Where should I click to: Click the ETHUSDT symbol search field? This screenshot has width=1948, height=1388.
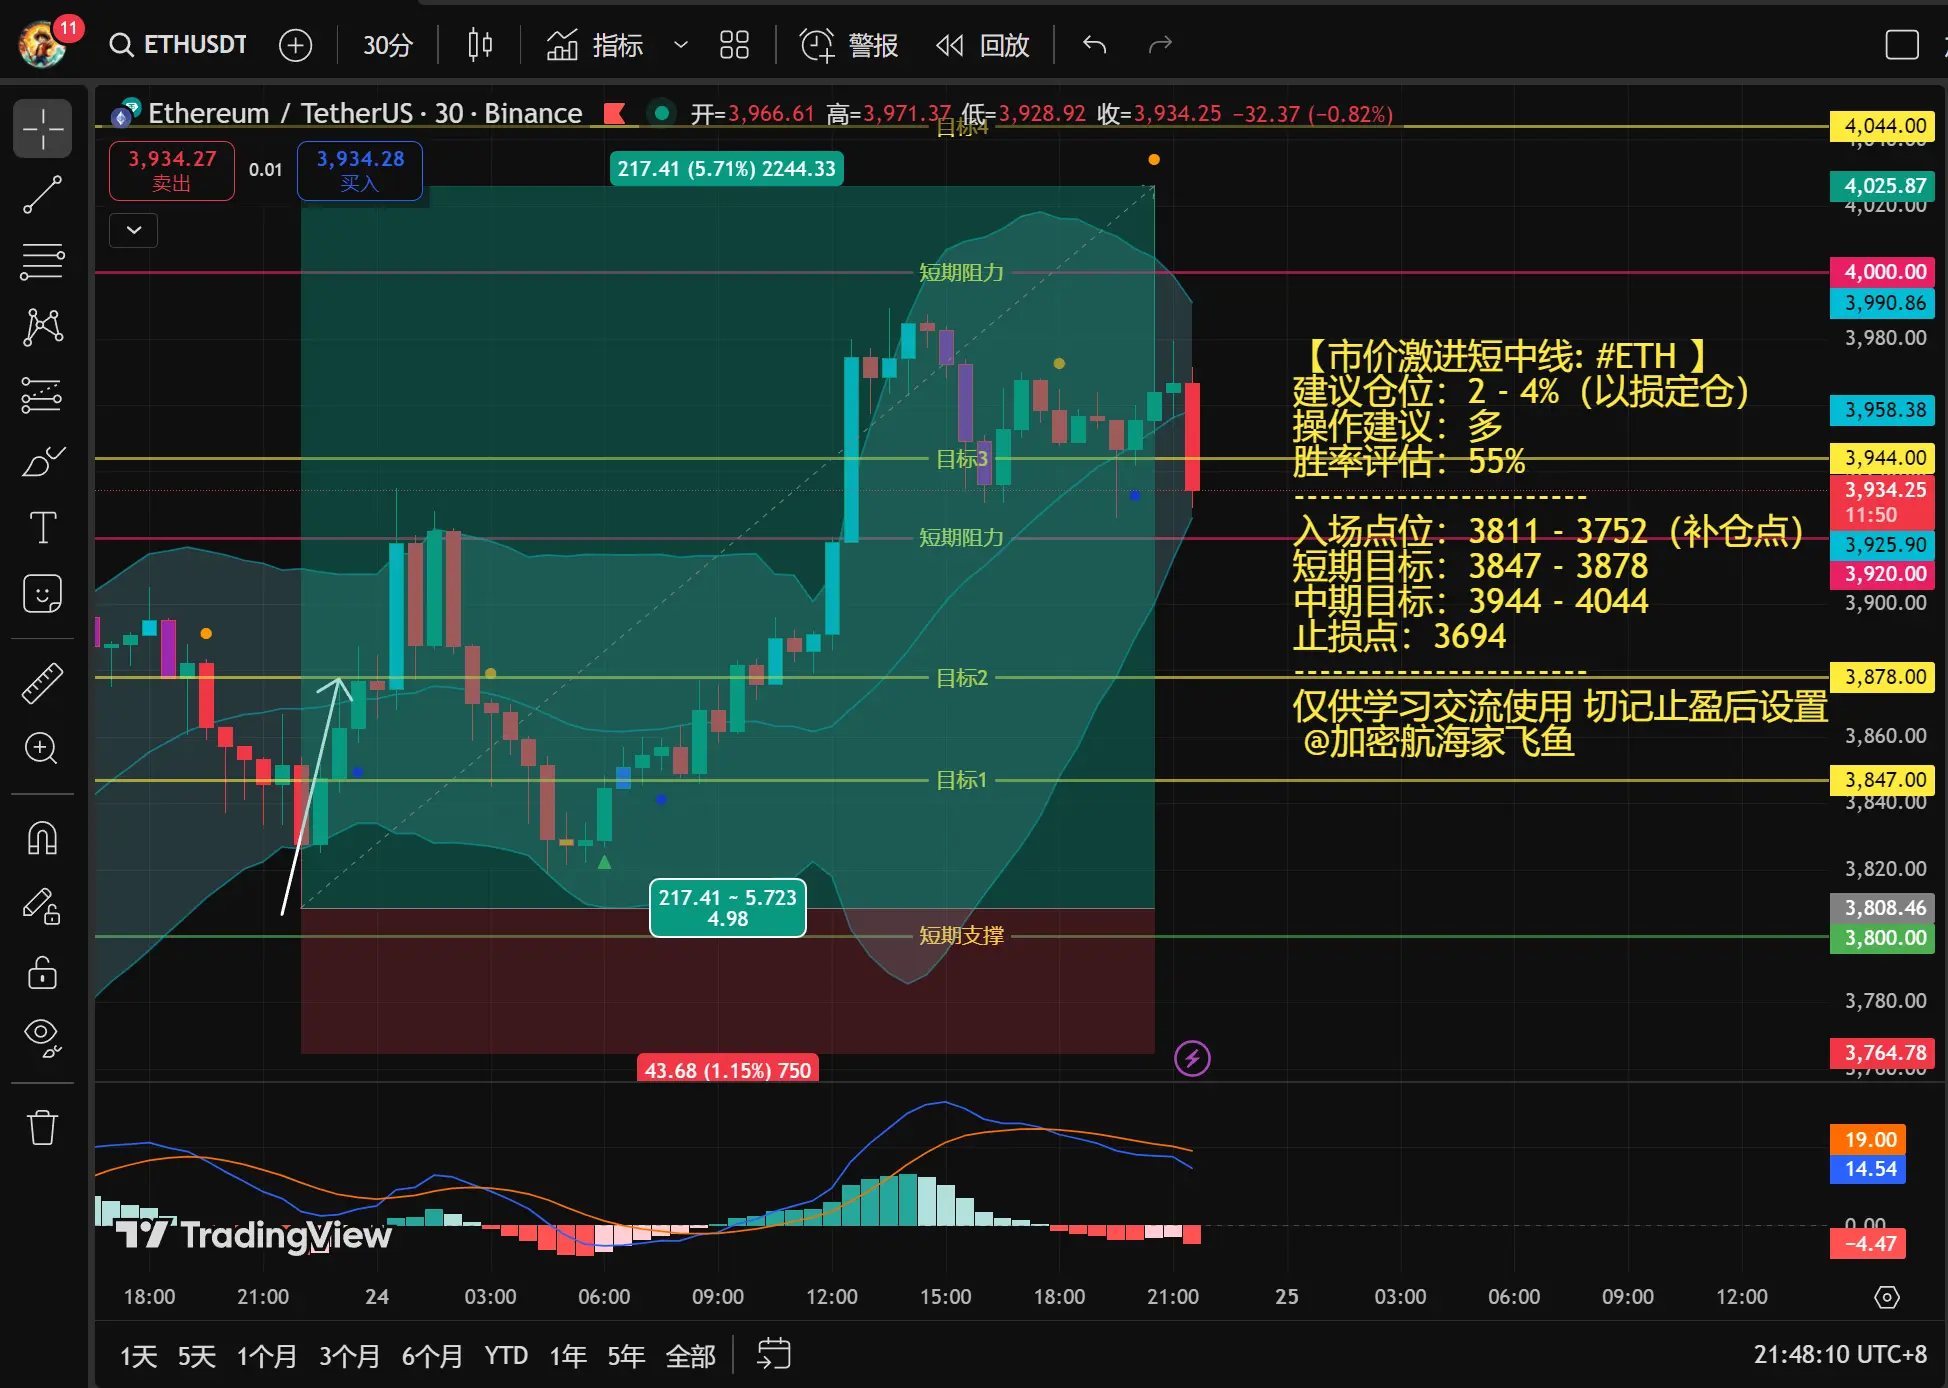tap(180, 45)
